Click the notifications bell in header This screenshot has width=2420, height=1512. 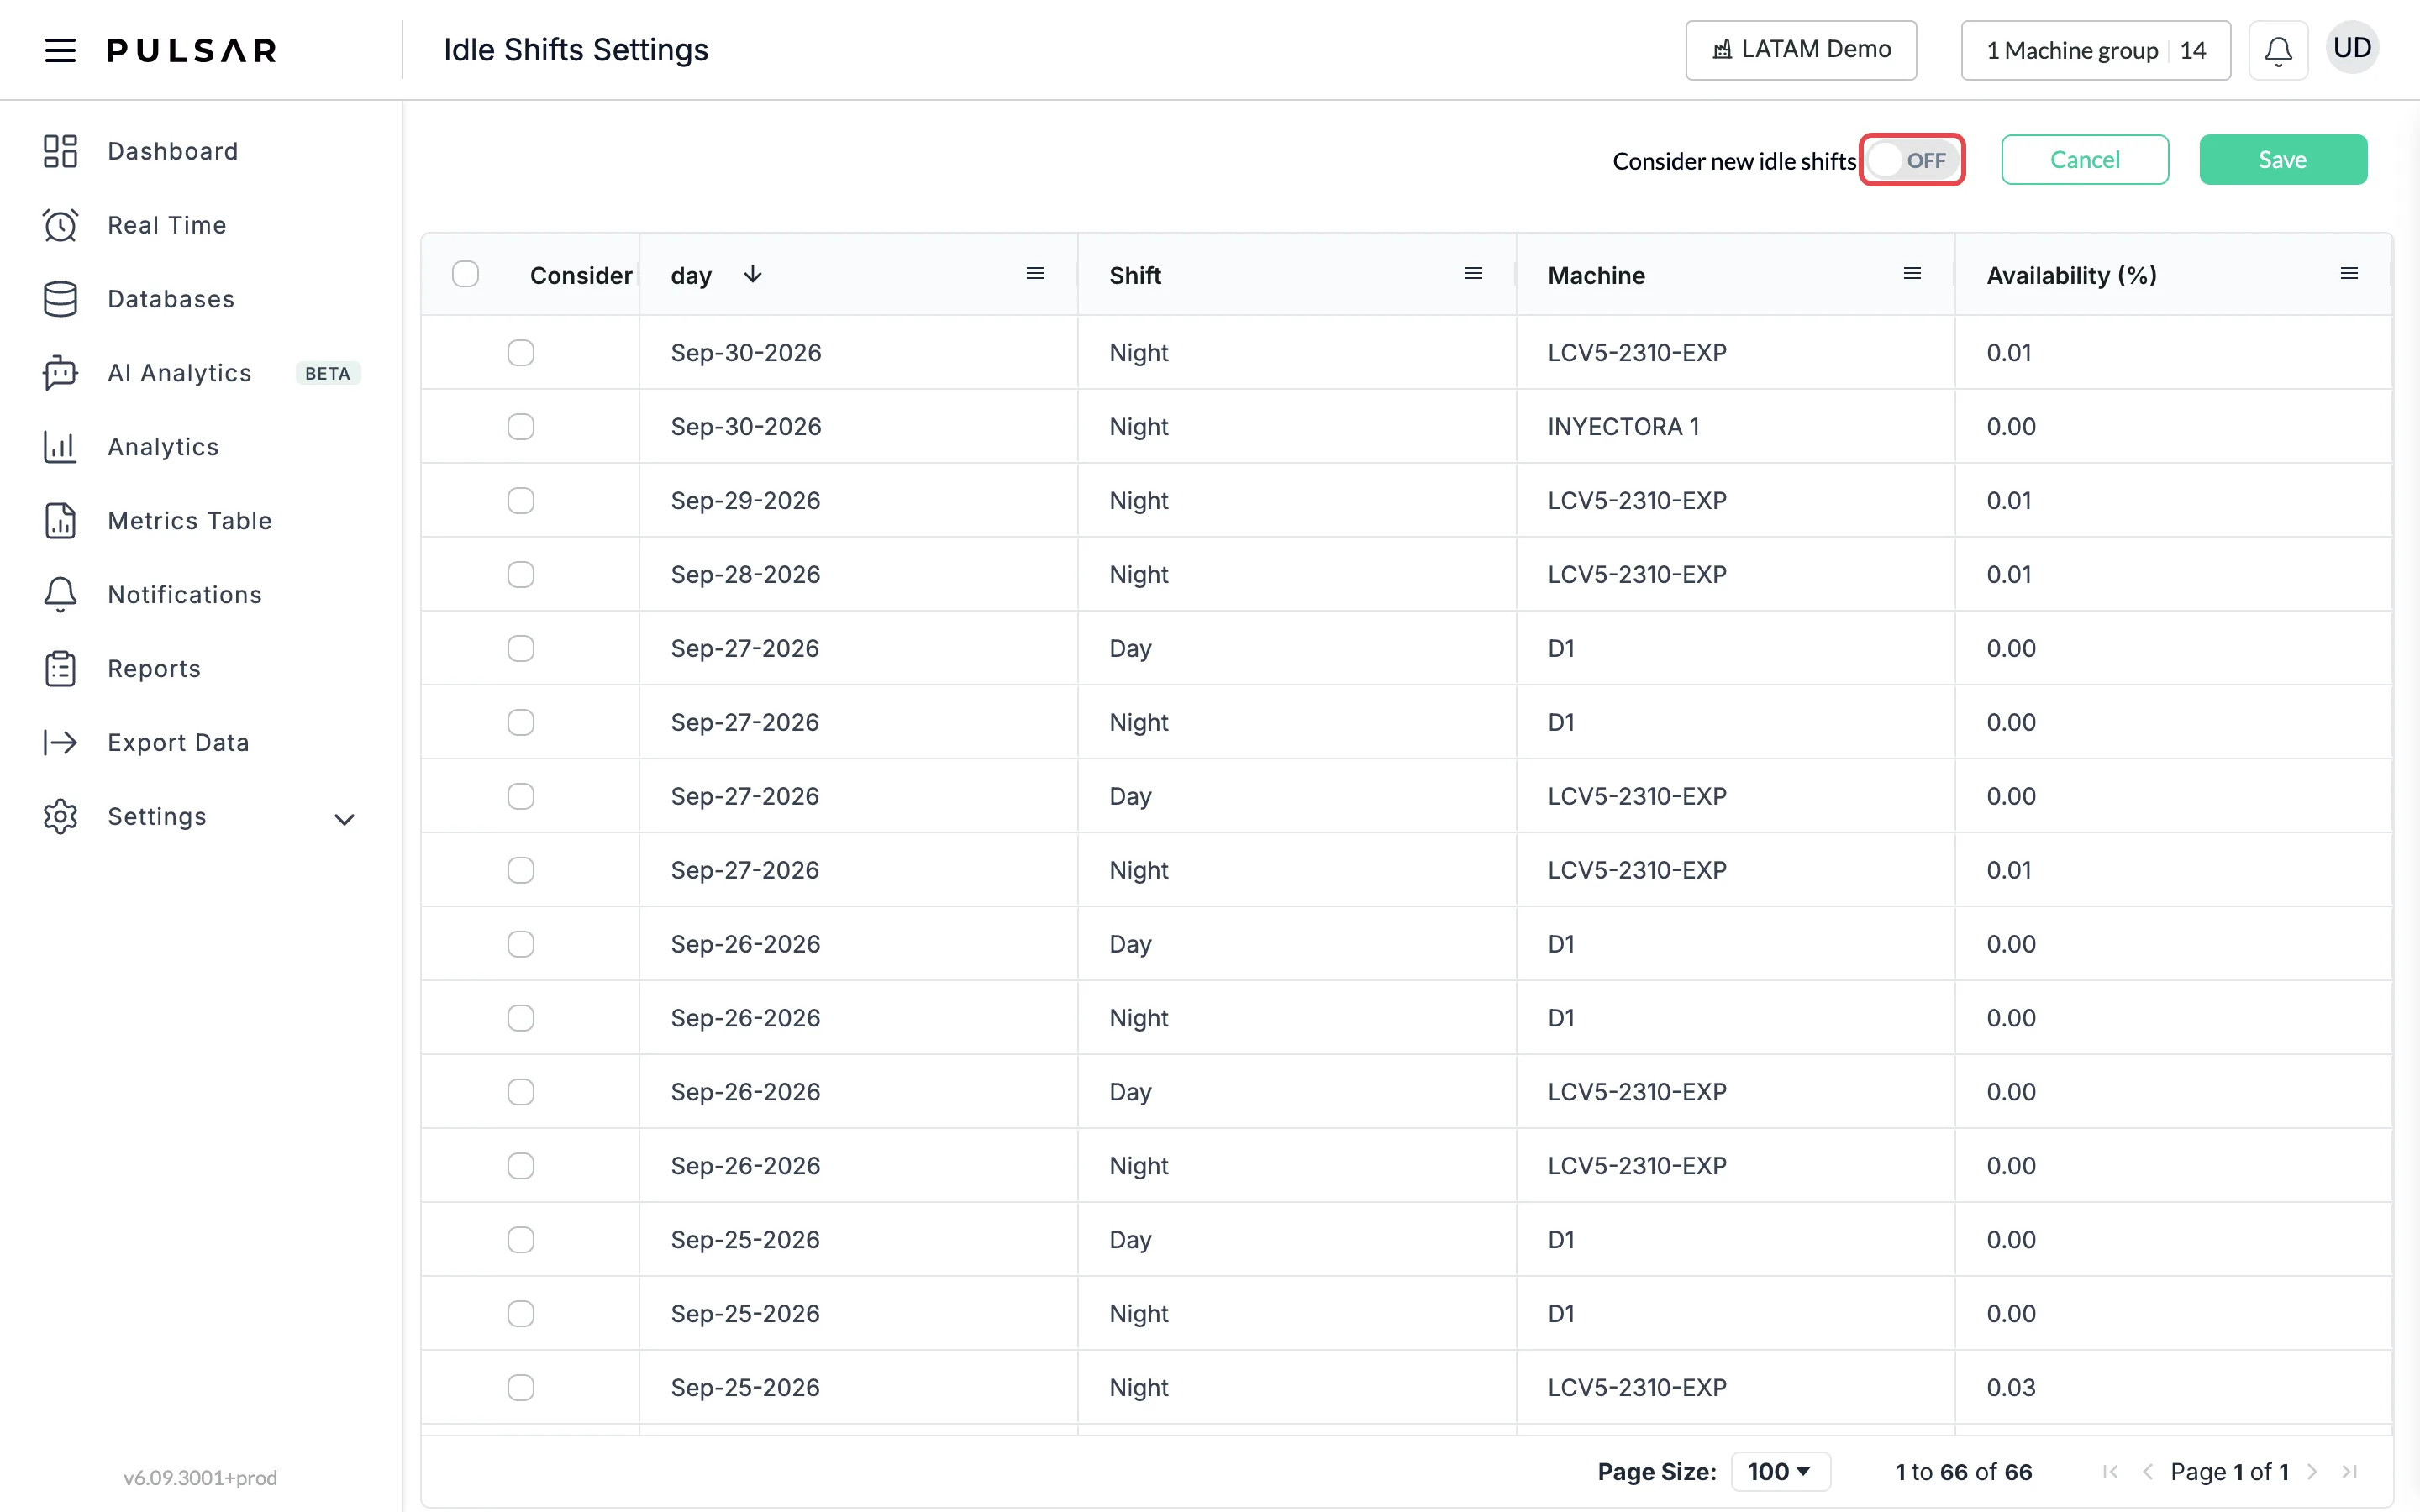coord(2278,50)
